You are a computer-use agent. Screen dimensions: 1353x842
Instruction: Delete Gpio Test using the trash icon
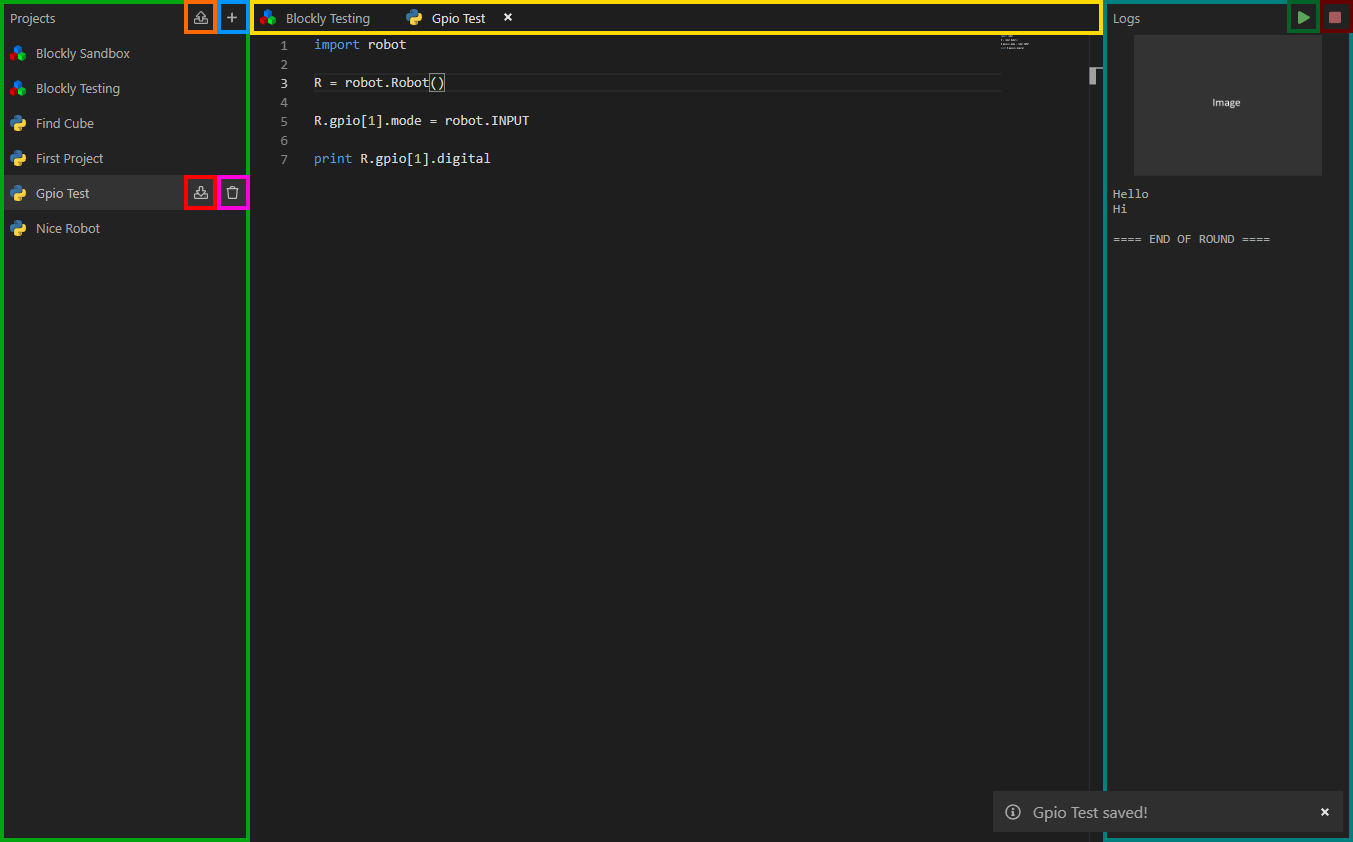pos(232,192)
